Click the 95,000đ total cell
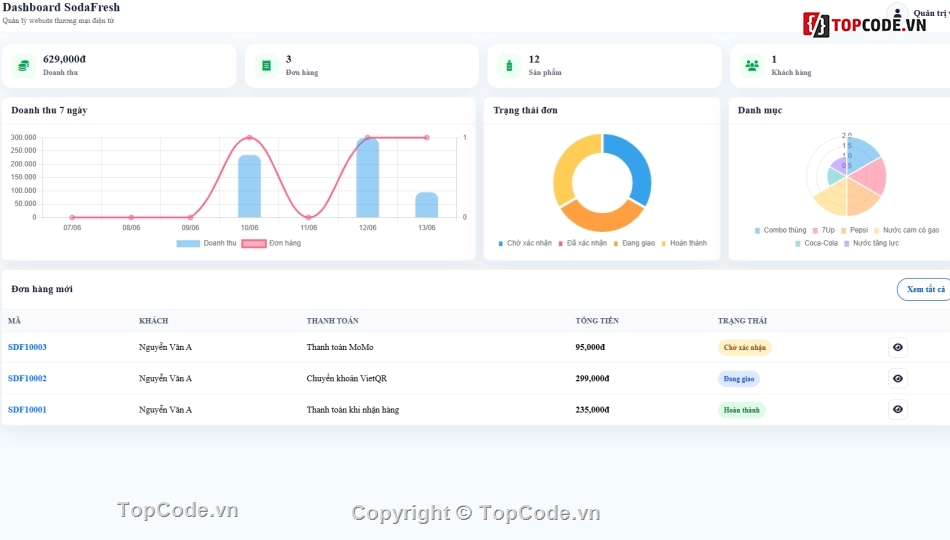950x540 pixels. tap(590, 347)
